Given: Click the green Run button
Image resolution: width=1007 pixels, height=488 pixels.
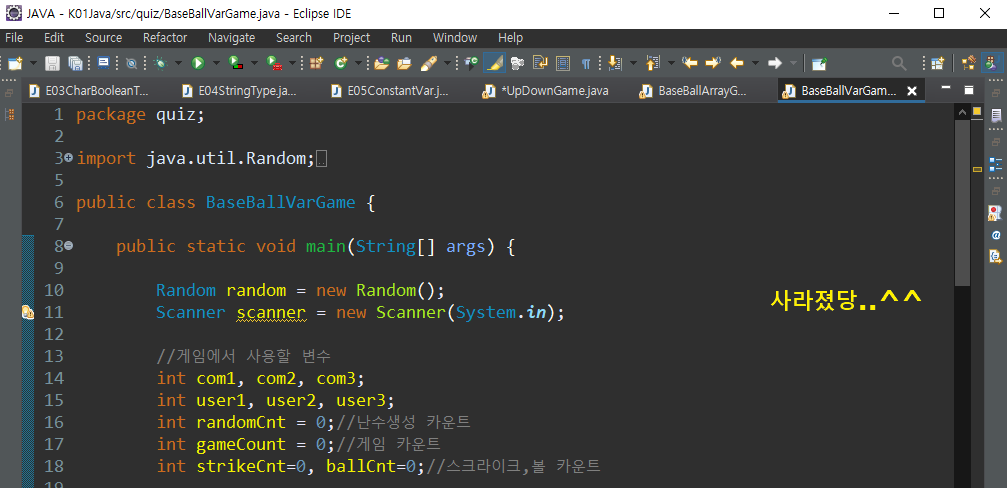Looking at the screenshot, I should (198, 63).
